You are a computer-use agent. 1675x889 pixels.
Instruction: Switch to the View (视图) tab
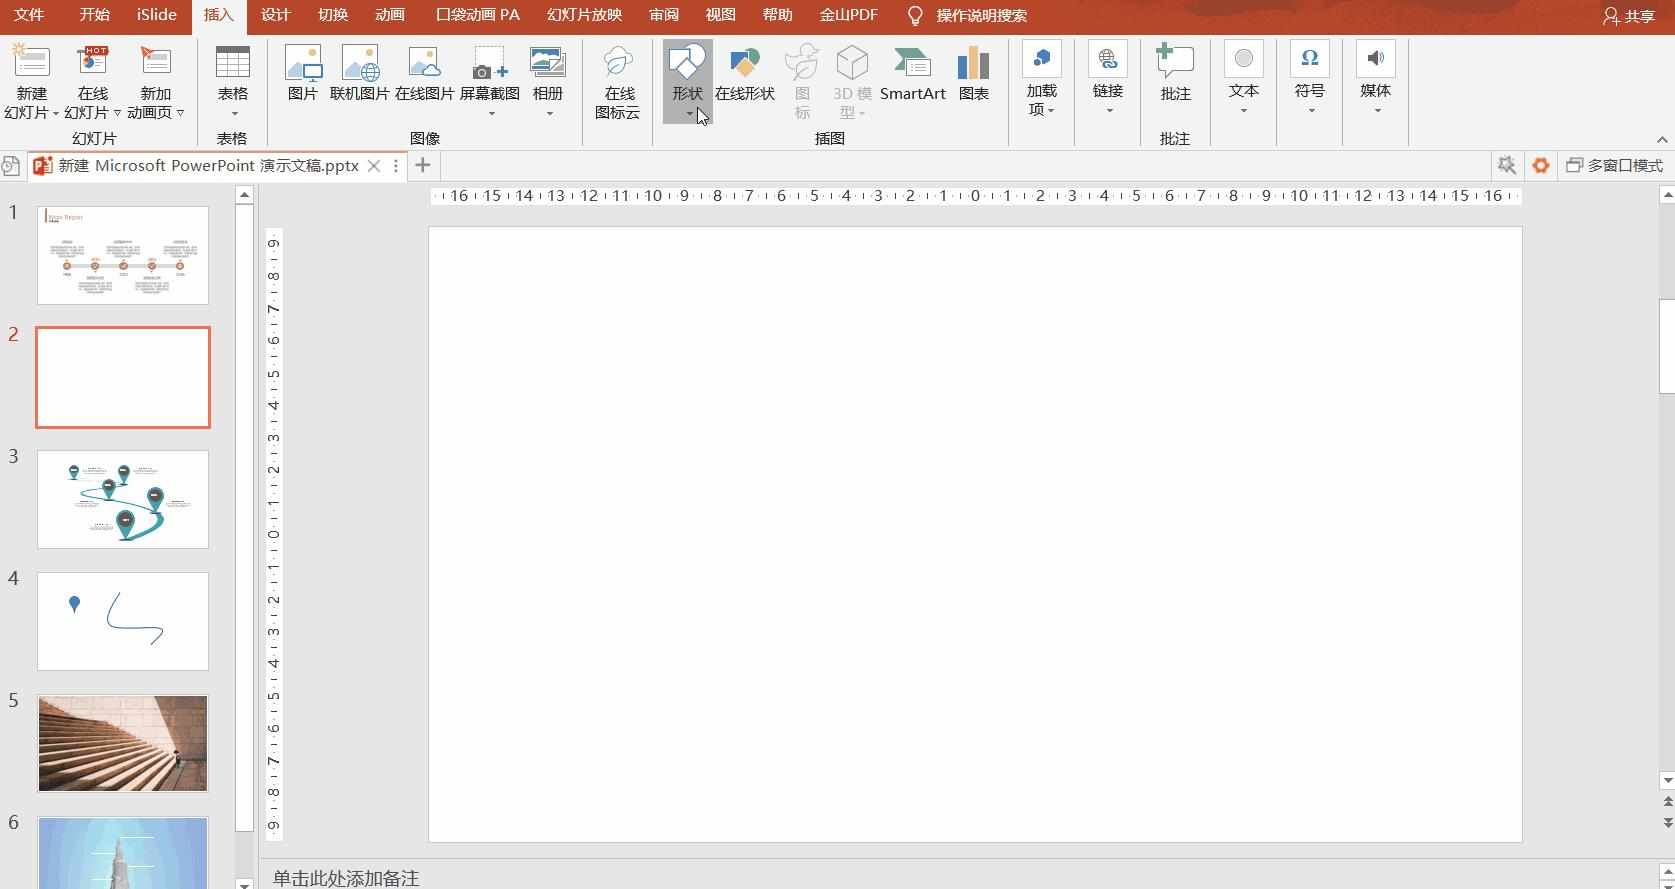coord(720,15)
